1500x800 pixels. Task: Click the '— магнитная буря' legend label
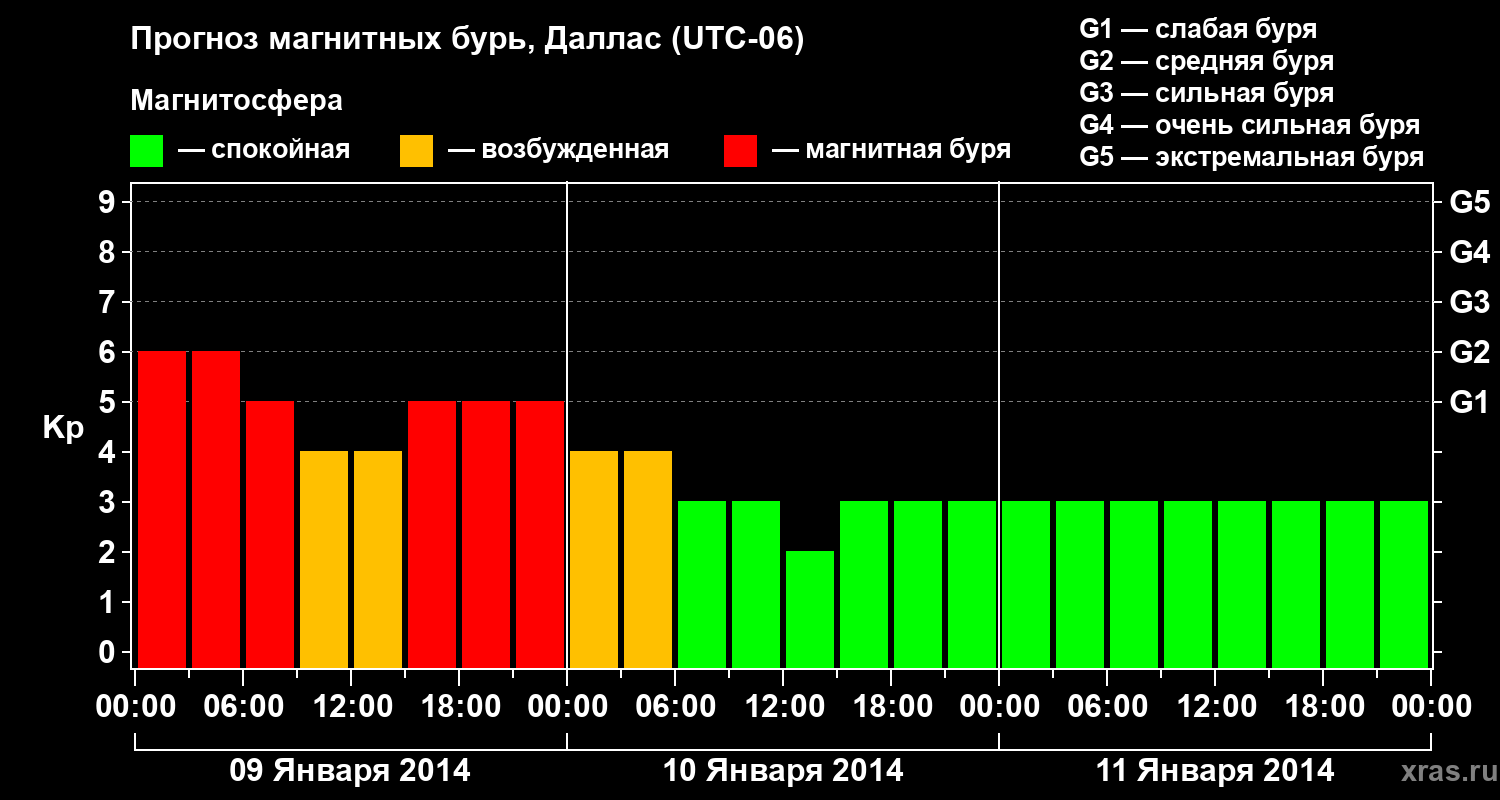(892, 151)
